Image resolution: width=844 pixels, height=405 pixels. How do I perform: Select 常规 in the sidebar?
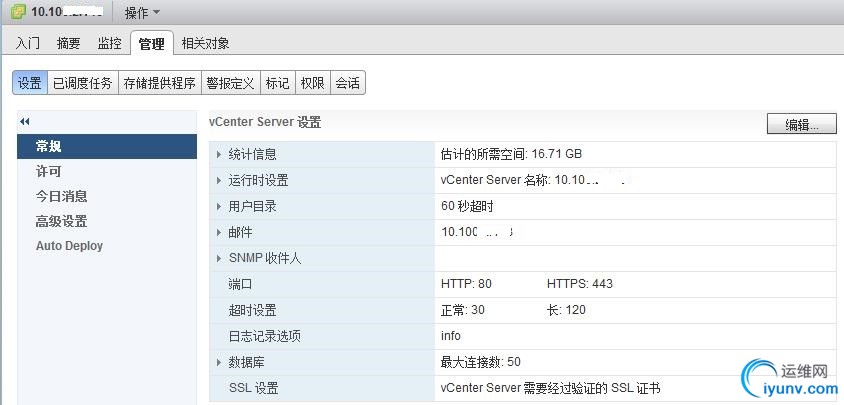[x=107, y=146]
